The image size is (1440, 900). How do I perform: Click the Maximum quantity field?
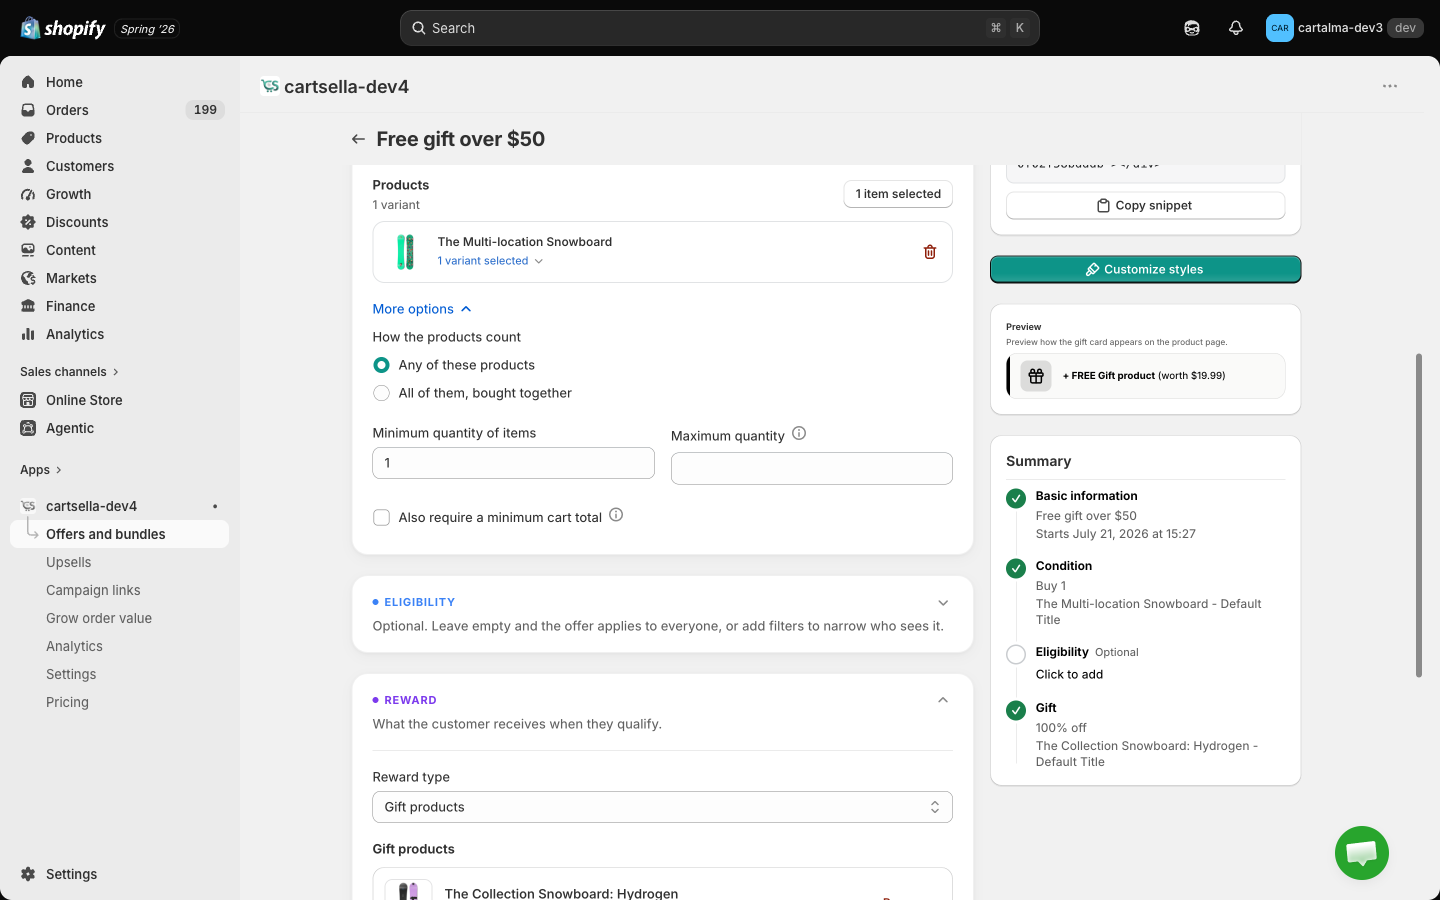(x=811, y=468)
